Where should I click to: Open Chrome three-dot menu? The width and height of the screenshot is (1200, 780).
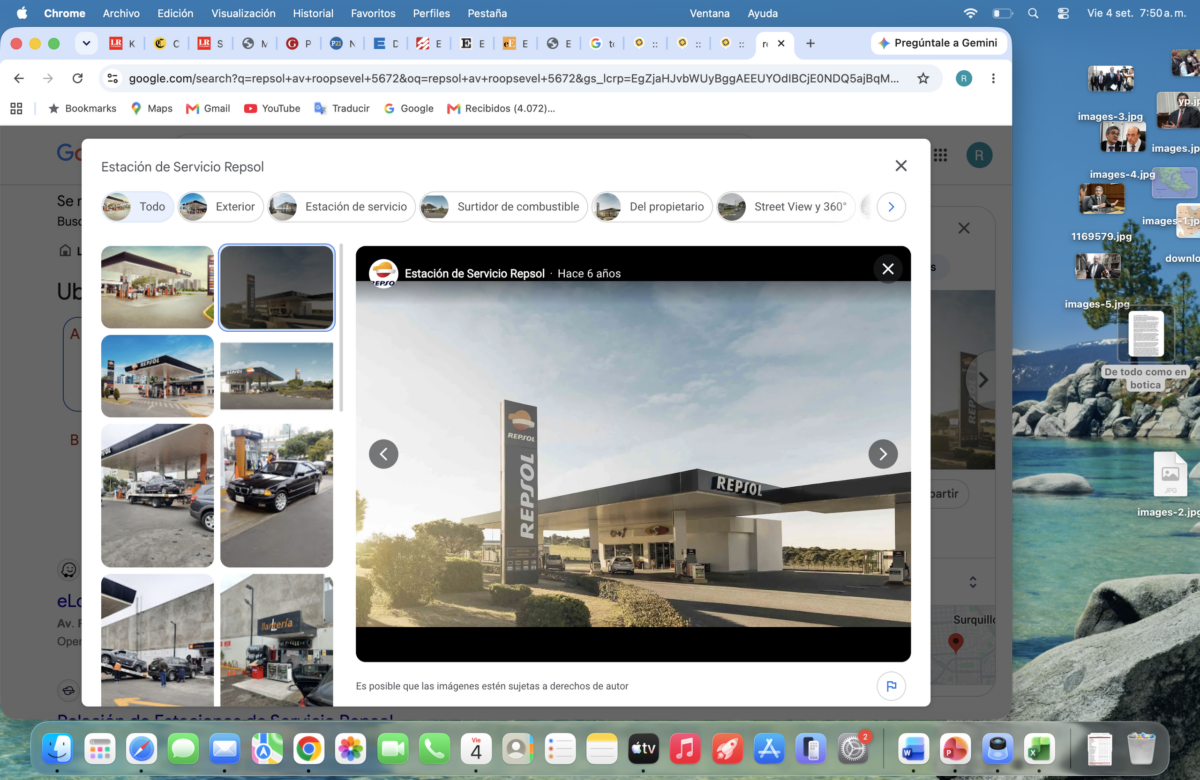point(993,78)
